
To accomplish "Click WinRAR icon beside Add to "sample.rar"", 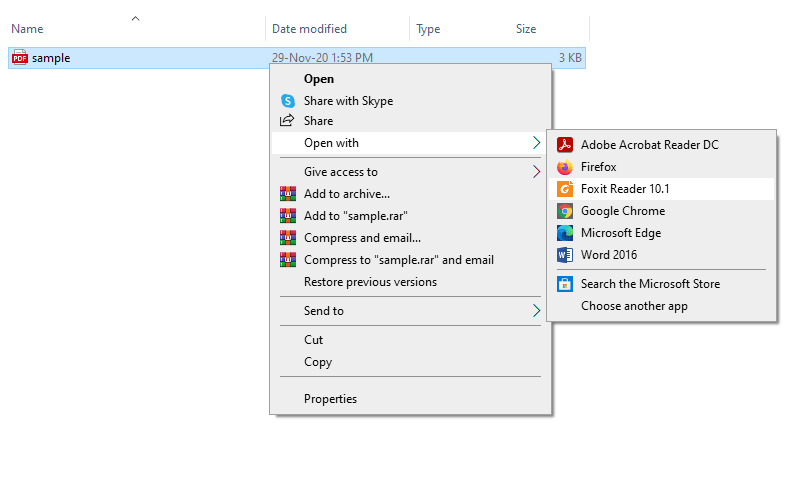I will click(288, 216).
